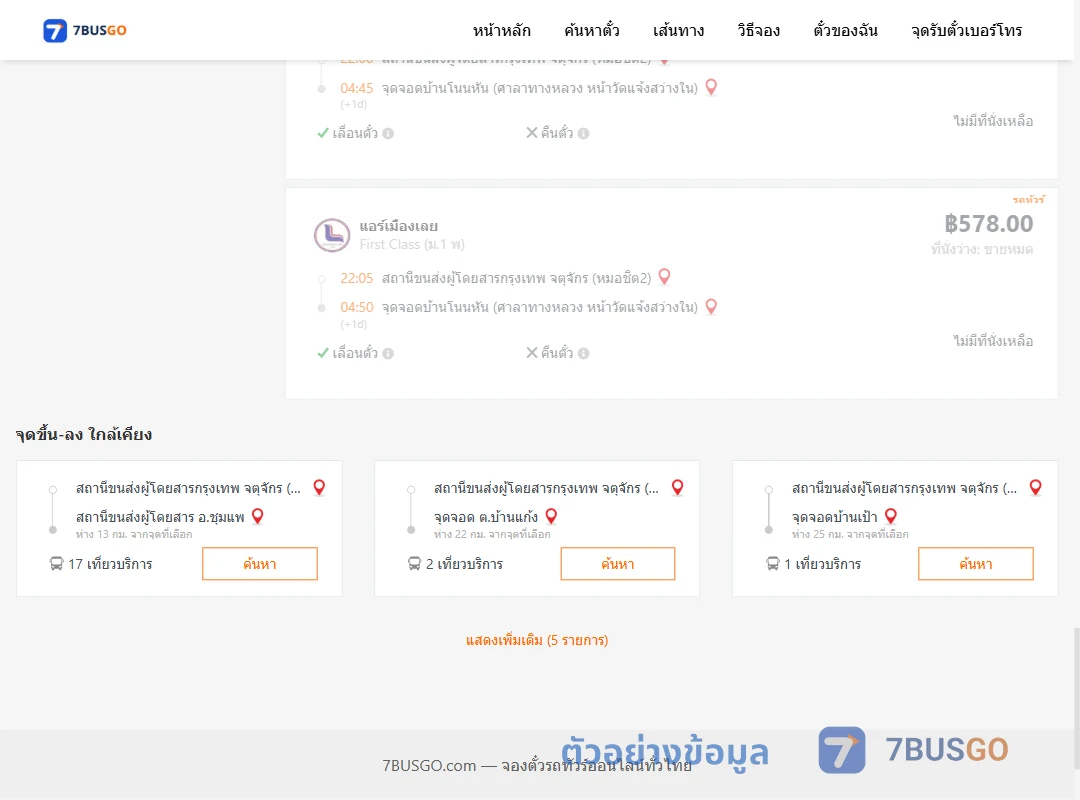The image size is (1080, 800).
Task: Open map pin for 04:45 arrival stop
Action: [x=711, y=87]
